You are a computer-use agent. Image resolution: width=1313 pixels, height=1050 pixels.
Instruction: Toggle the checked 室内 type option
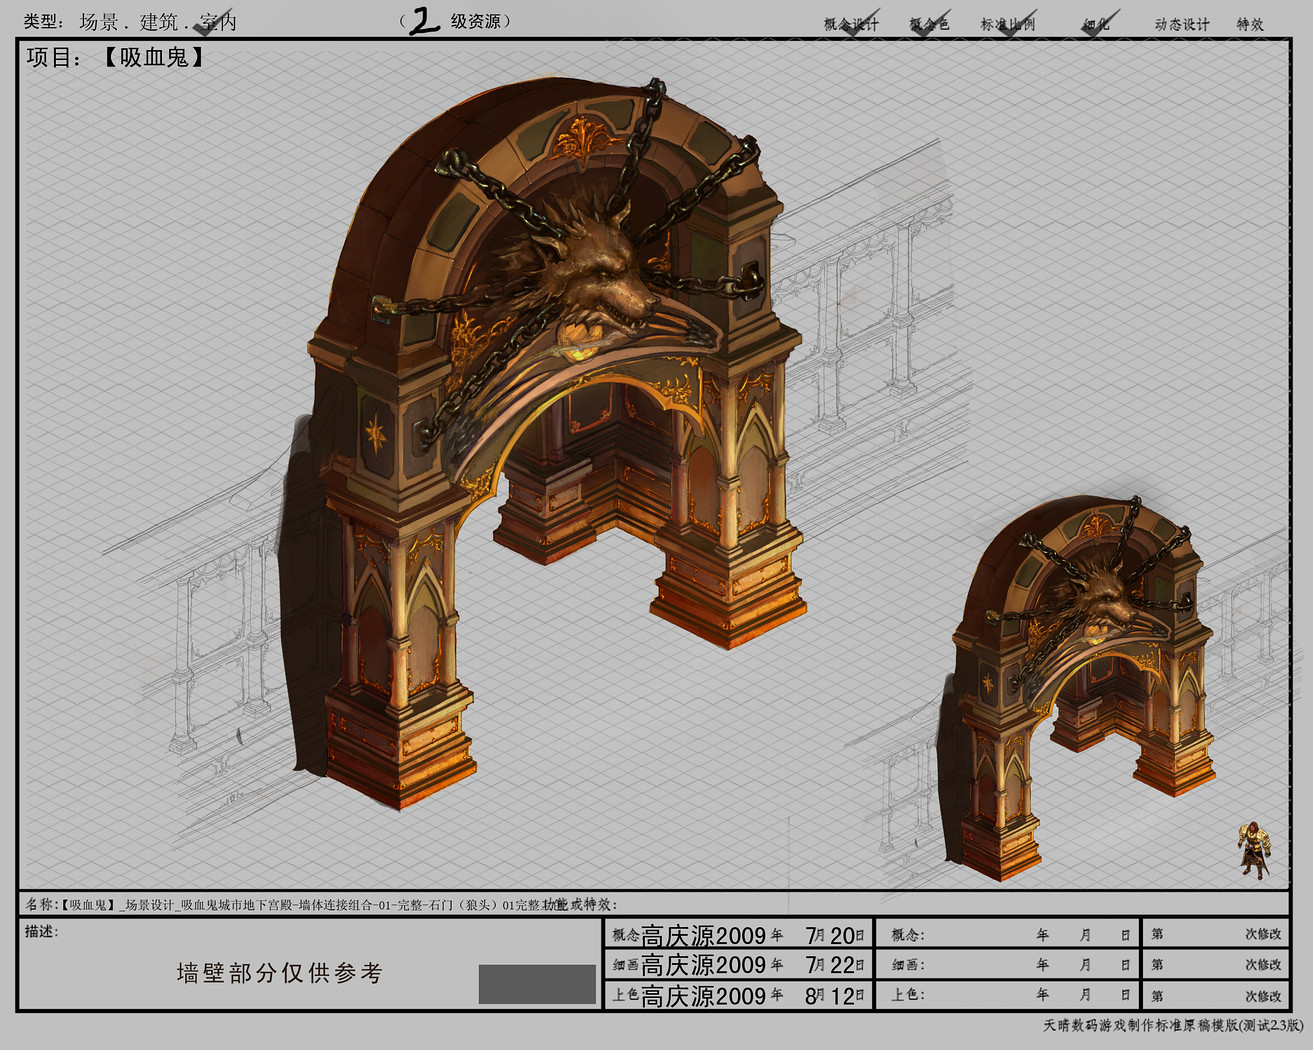[218, 22]
